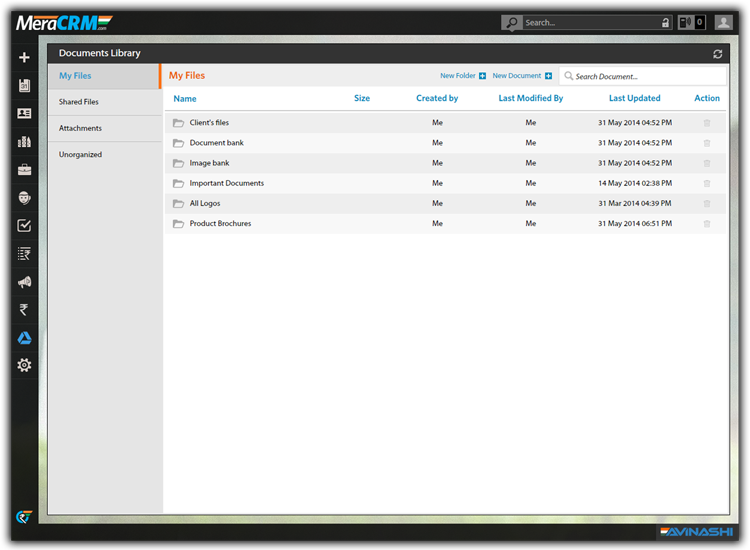
Task: Open the All Logos folder
Action: tap(205, 203)
